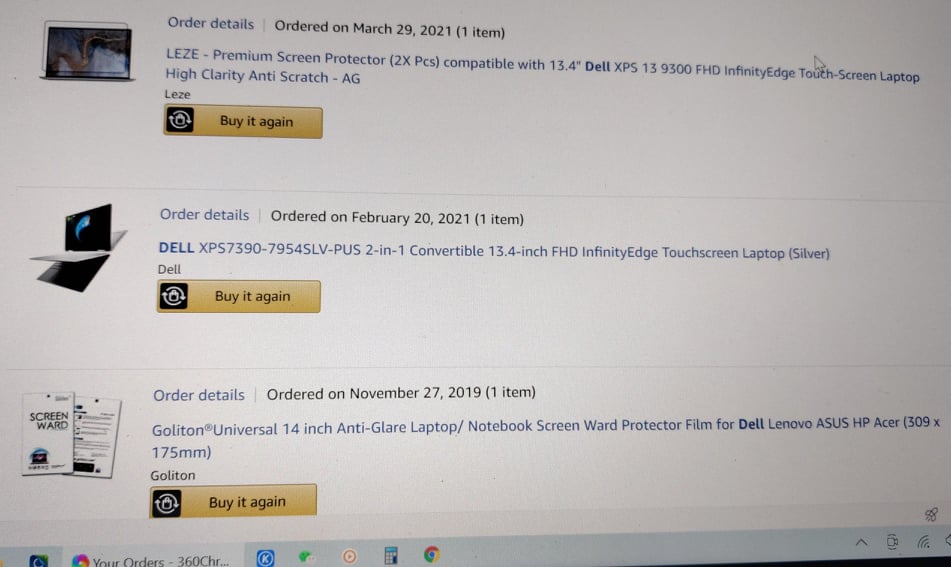Screen dimensions: 951x567
Task: Click the Screen Ward product thumbnail
Action: (x=70, y=434)
